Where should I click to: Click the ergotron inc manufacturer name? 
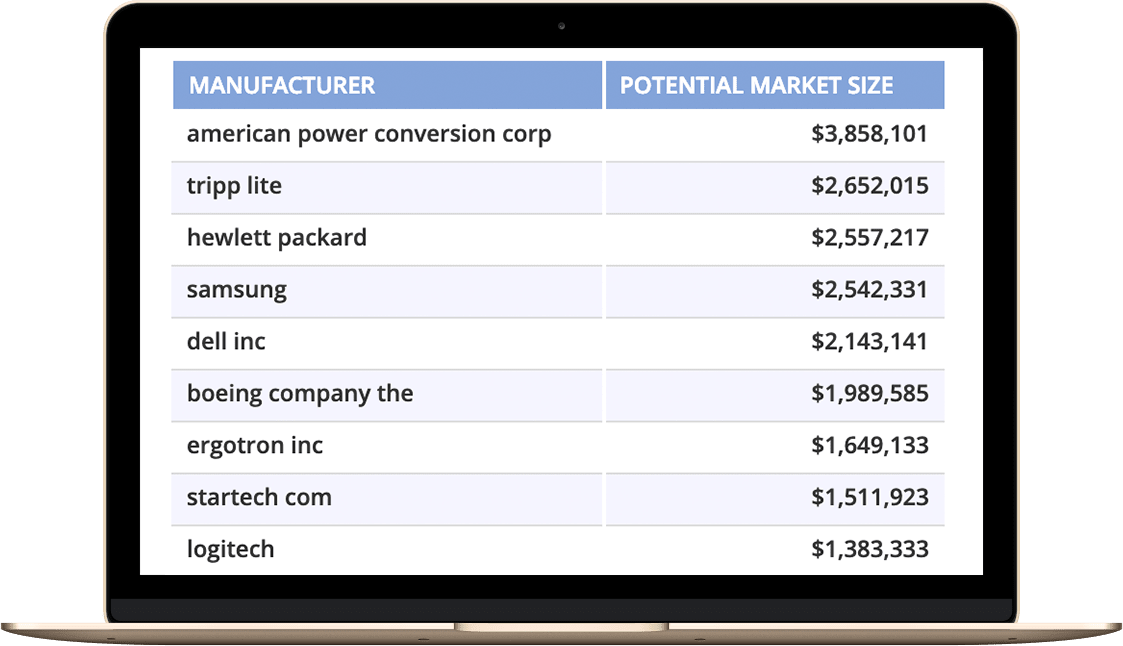[x=255, y=446]
